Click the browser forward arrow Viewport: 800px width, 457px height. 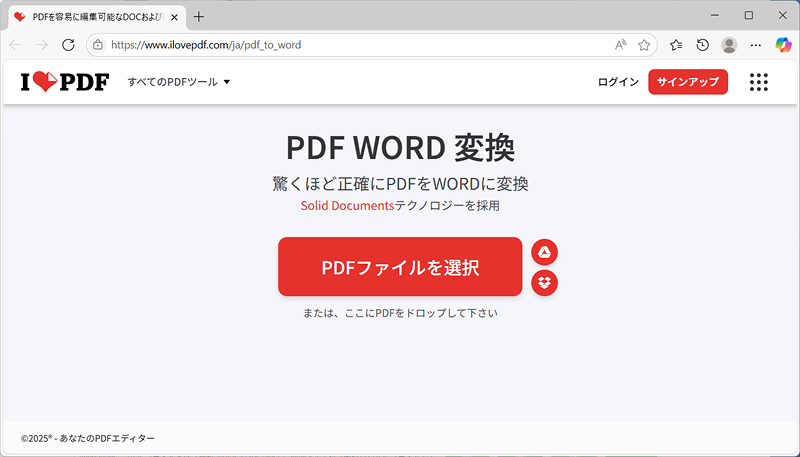tap(42, 45)
